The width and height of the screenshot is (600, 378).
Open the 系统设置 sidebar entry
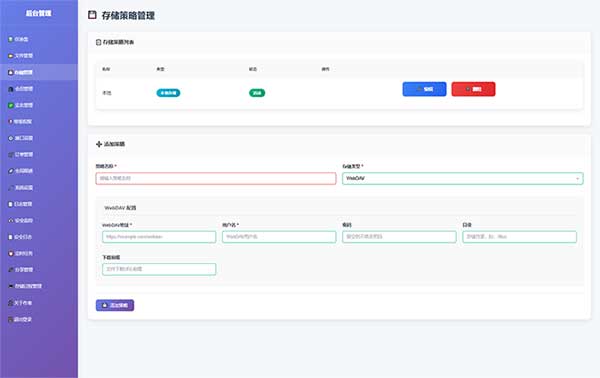tap(21, 187)
